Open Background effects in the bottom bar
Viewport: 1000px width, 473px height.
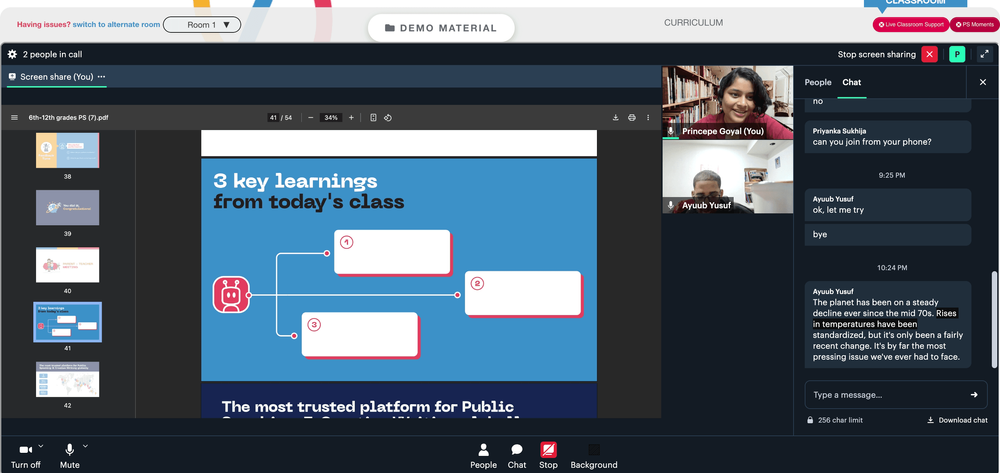point(594,456)
